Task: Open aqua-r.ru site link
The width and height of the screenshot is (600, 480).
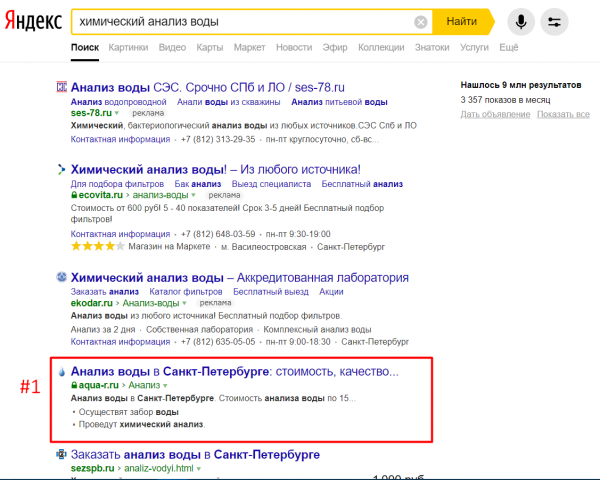Action: click(x=99, y=385)
